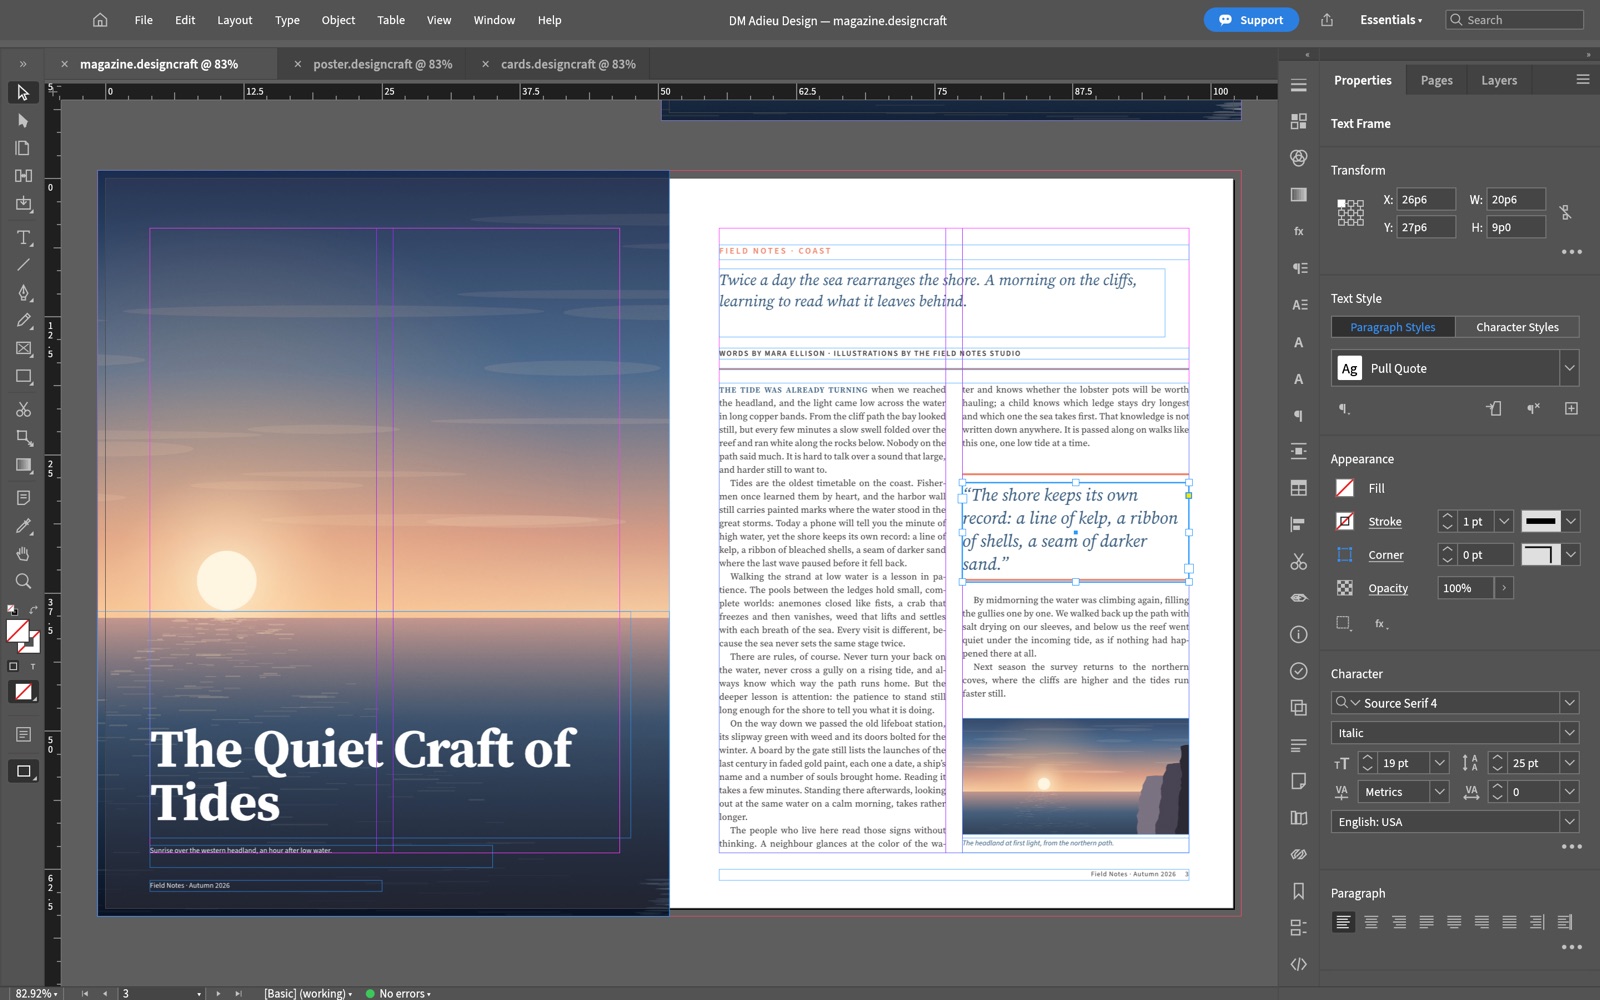Screen dimensions: 1600x1000
Task: Open the Info panel icon
Action: pyautogui.click(x=1299, y=634)
